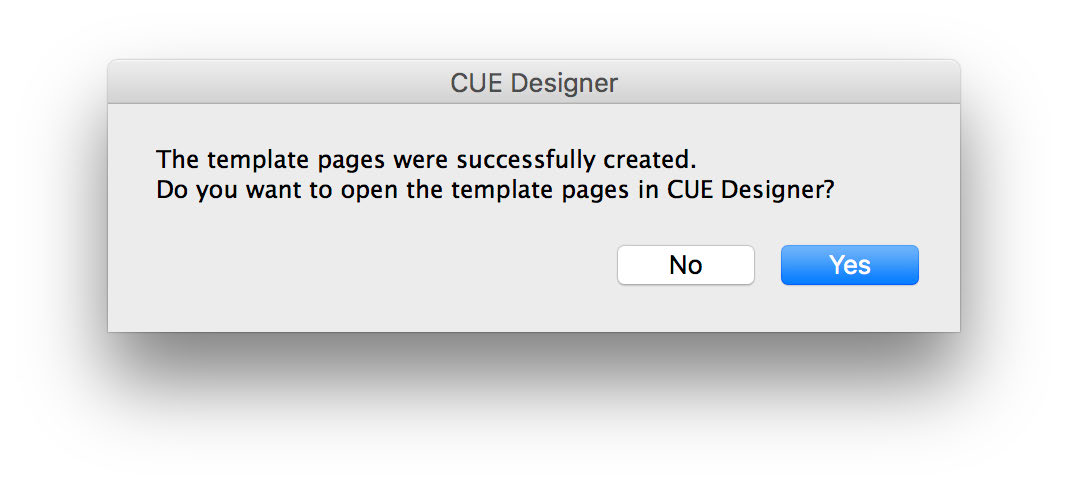1068x488 pixels.
Task: Click the "CUE Designer" dialog title text
Action: click(534, 82)
